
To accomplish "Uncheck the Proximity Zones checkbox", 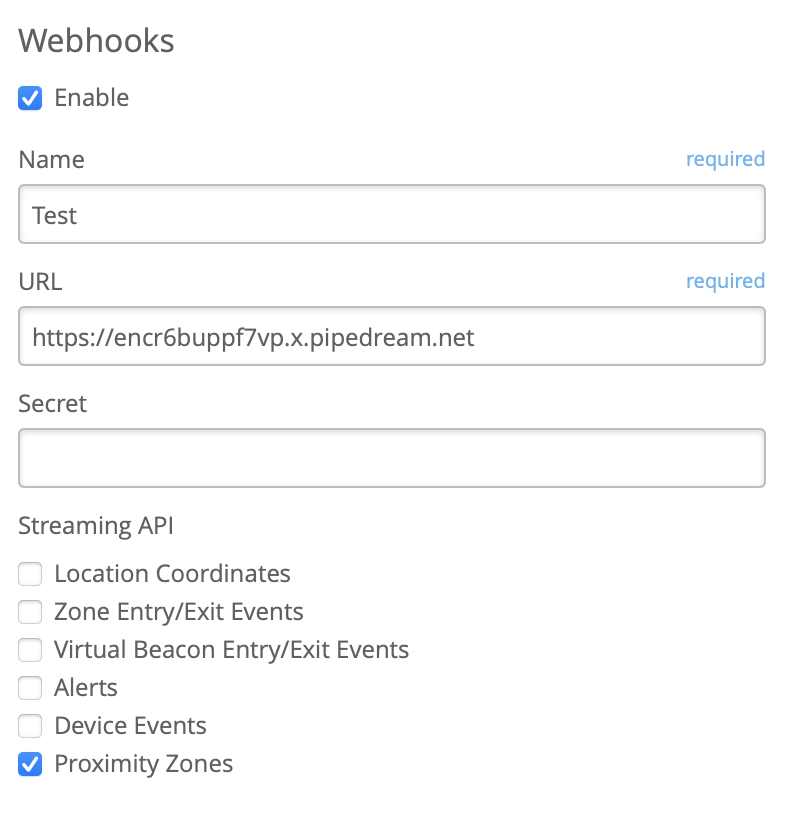I will (31, 764).
